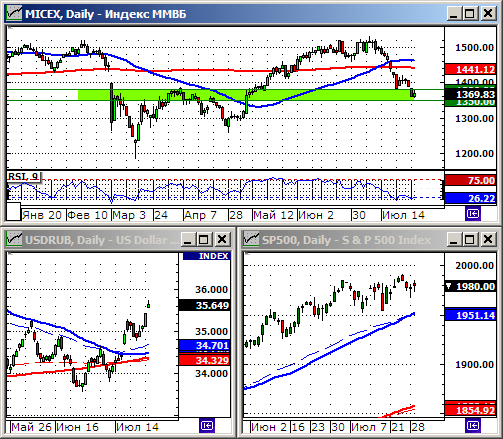Click the red 1854.92 label in SP500
503x439 pixels.
point(470,410)
